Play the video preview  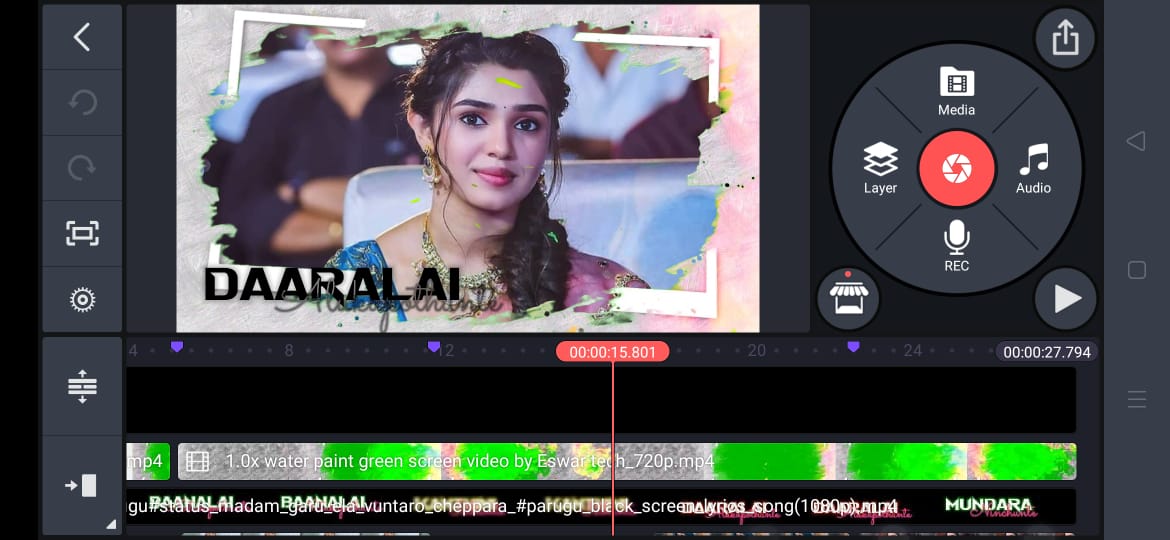[x=1066, y=298]
